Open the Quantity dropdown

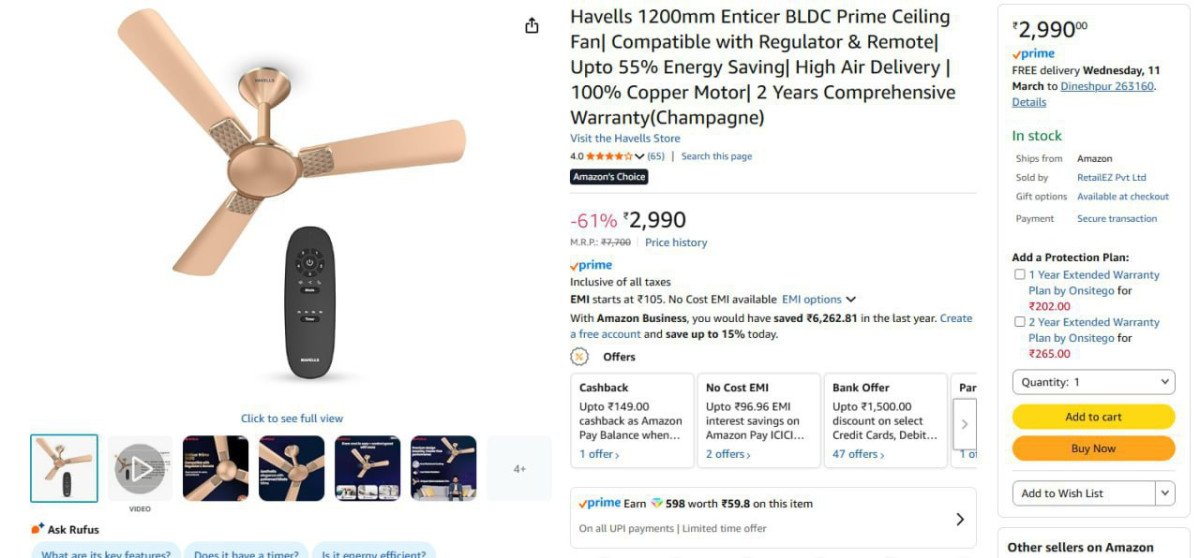pyautogui.click(x=1093, y=382)
